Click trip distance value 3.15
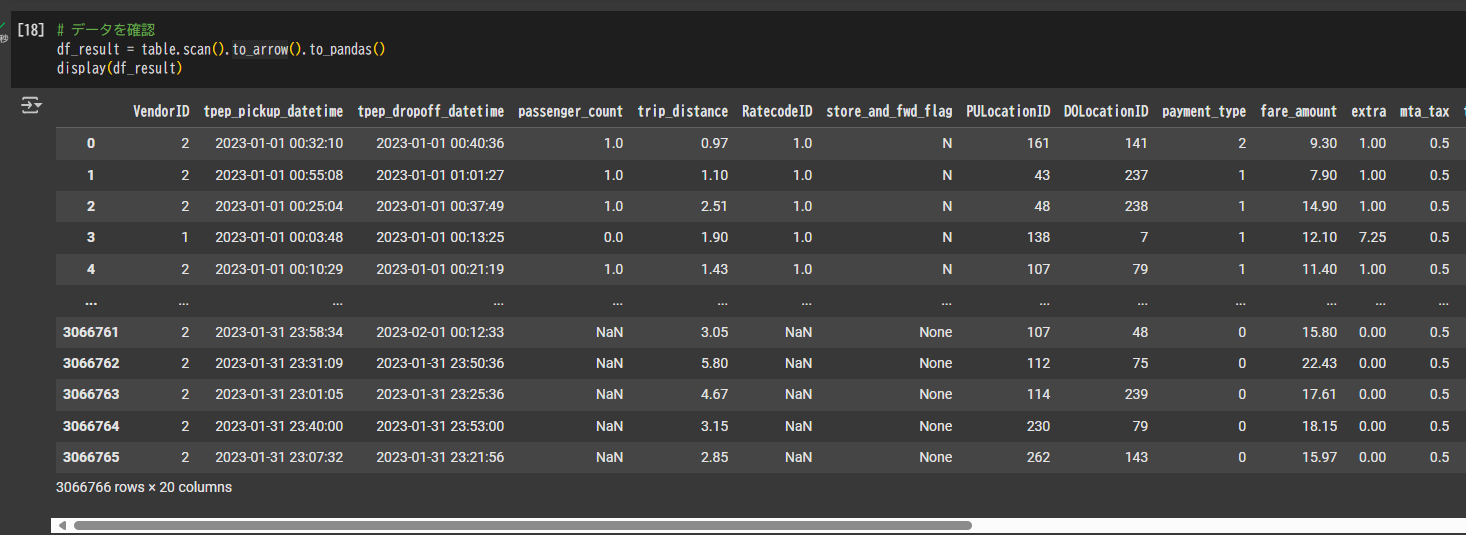The width and height of the screenshot is (1466, 535). (713, 426)
